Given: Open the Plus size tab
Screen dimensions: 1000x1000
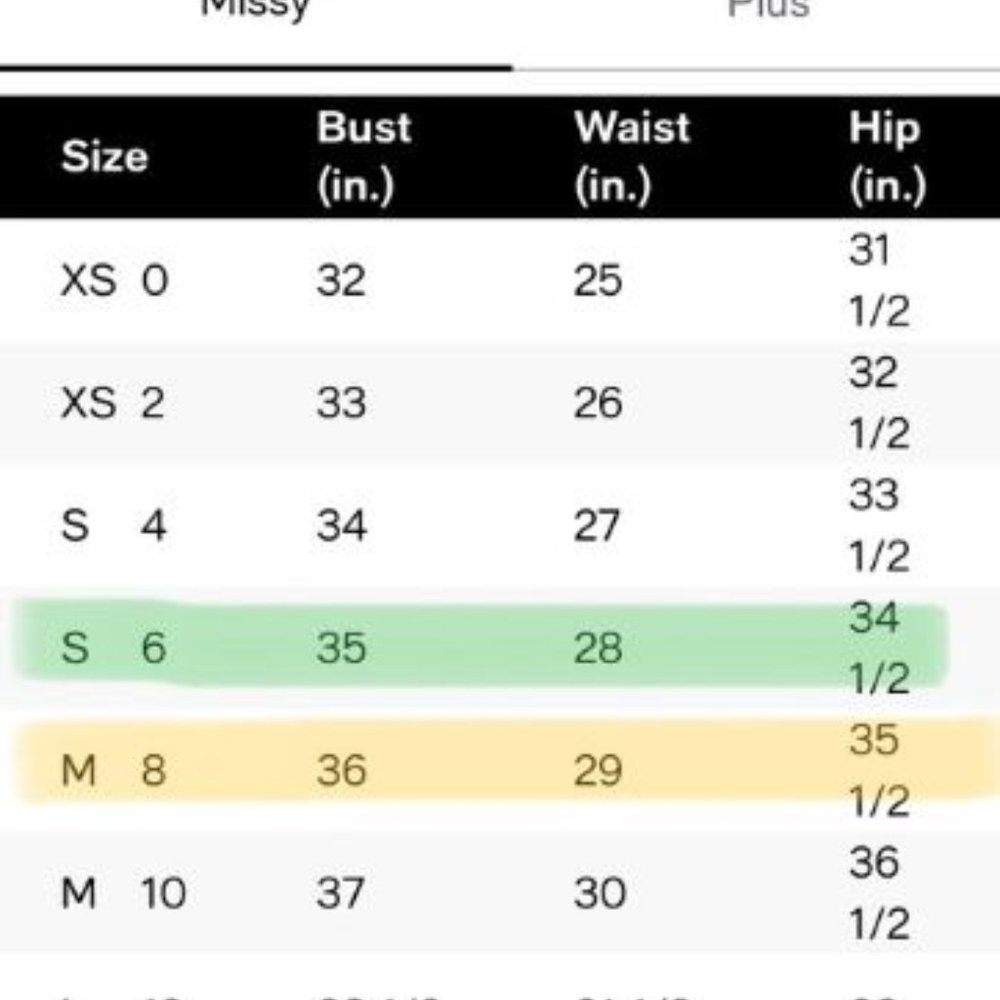Looking at the screenshot, I should coord(768,12).
